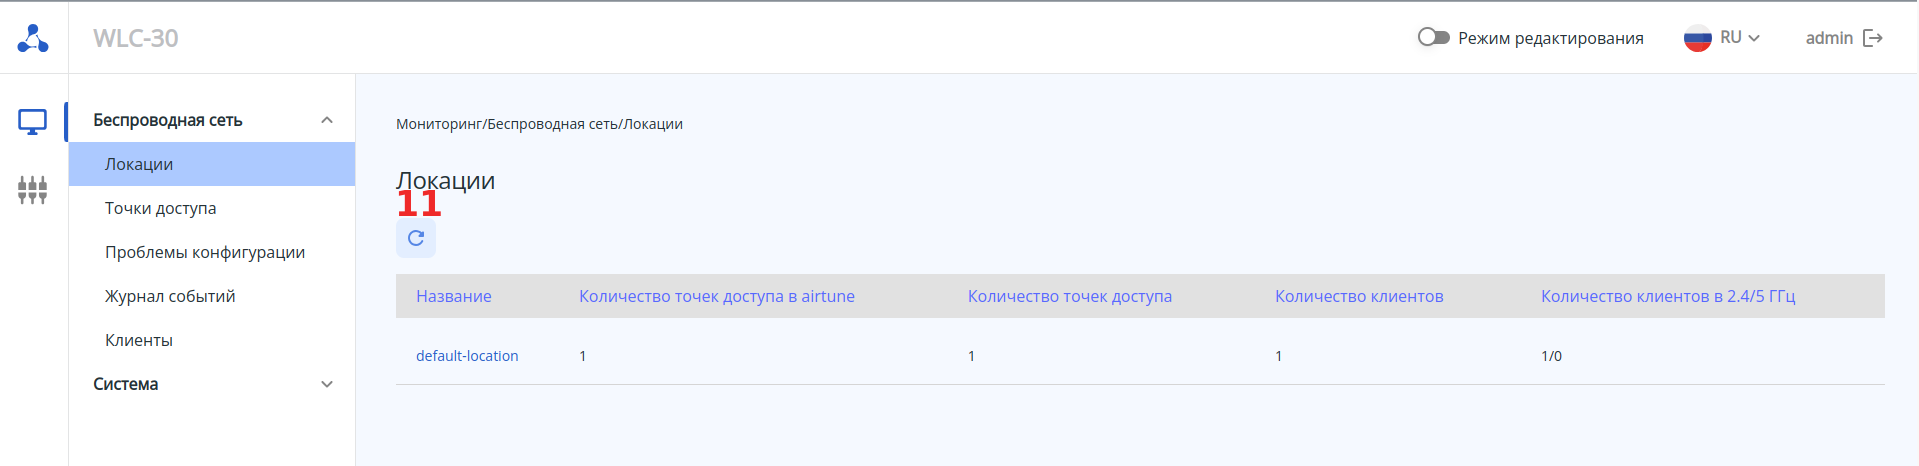Sort by Количество клиентов column
This screenshot has width=1919, height=466.
pos(1359,296)
